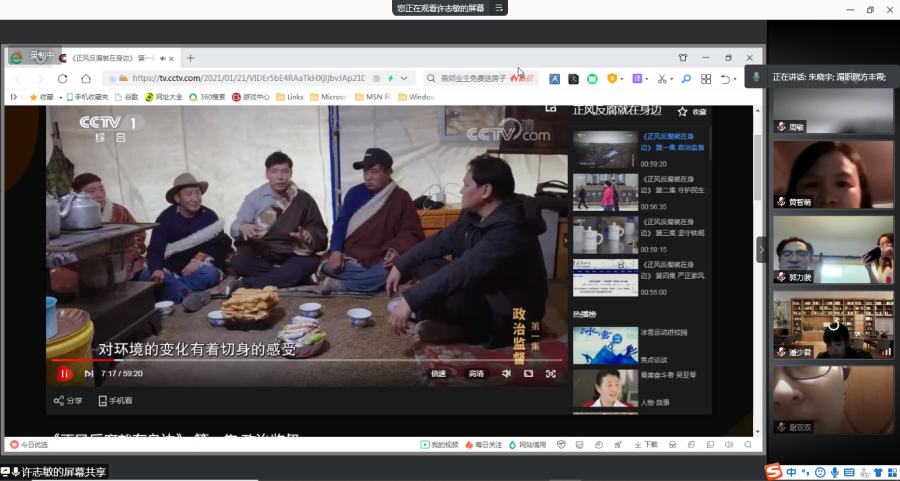Click the browser scissors screenshot tool
This screenshot has width=900, height=481.
[x=663, y=78]
